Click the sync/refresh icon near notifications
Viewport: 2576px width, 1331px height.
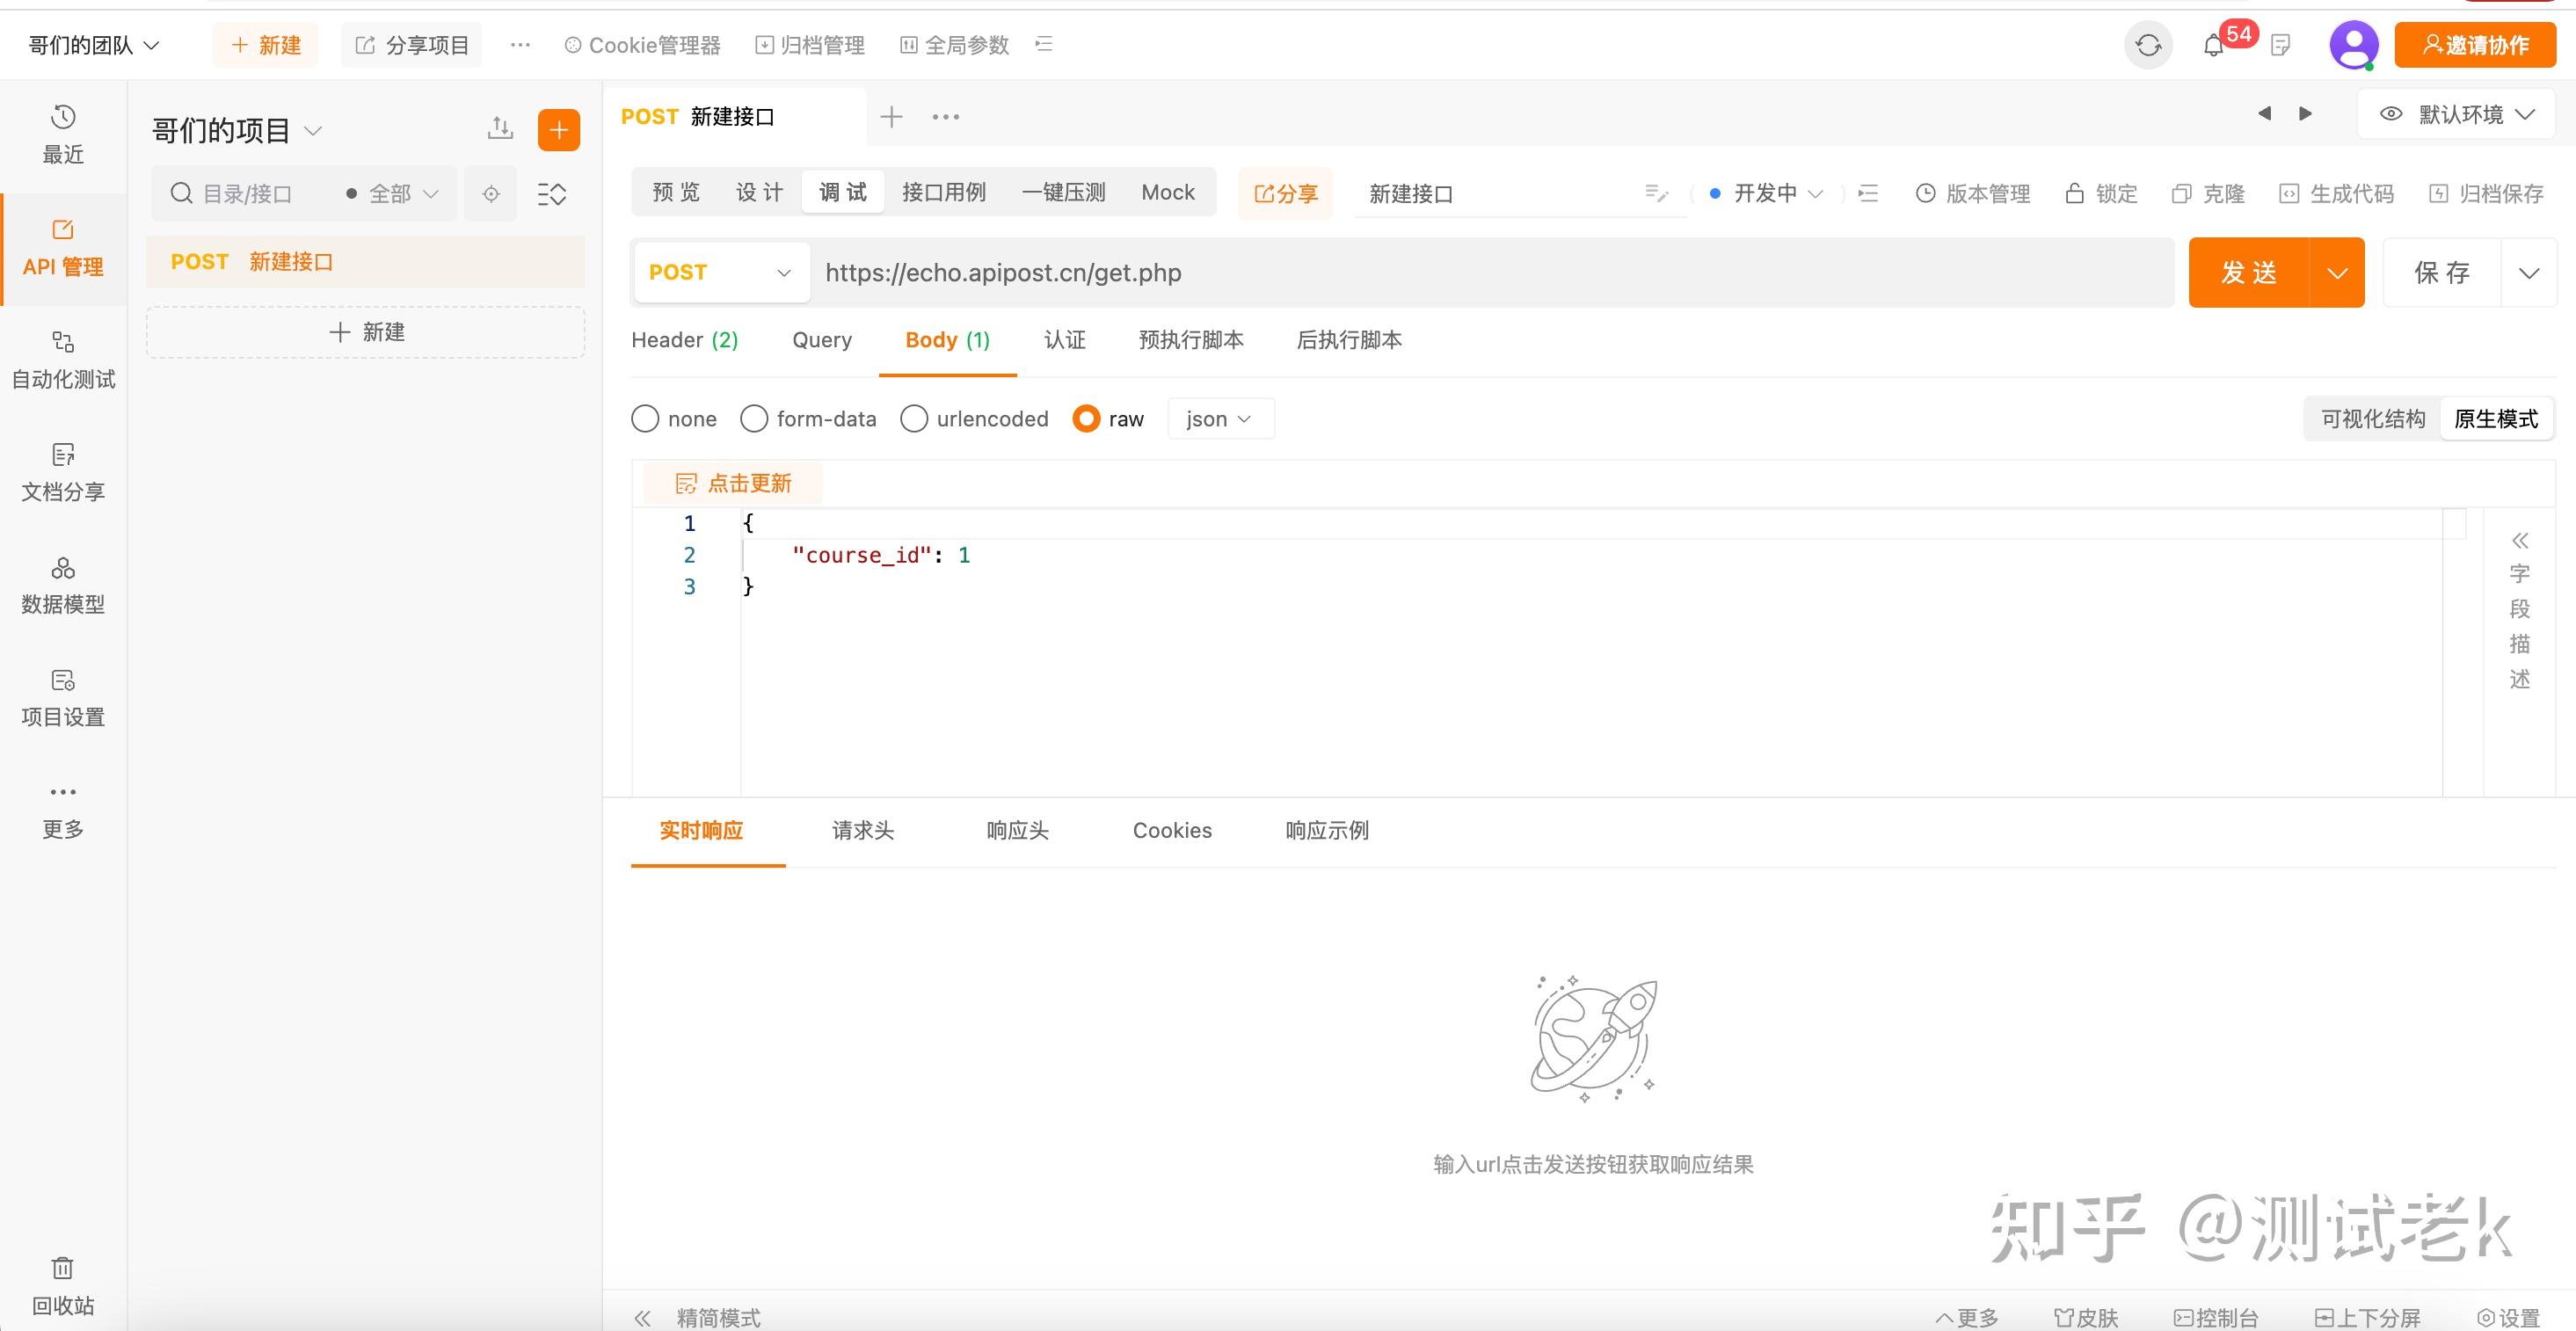[2147, 44]
